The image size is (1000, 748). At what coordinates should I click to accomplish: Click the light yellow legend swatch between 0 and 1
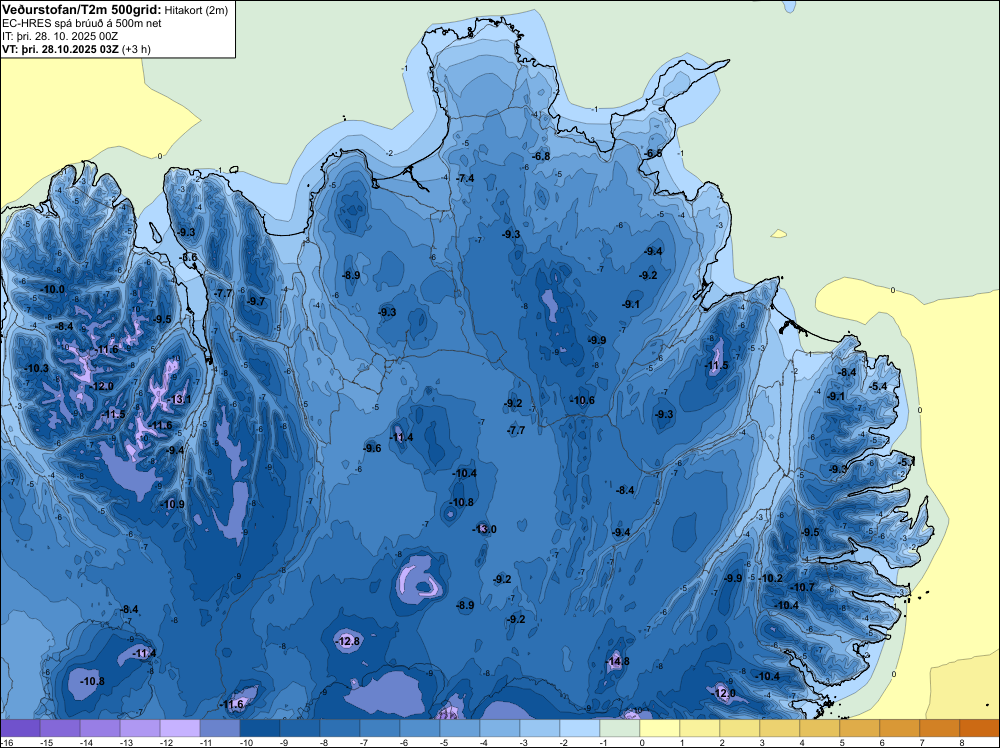[x=659, y=728]
